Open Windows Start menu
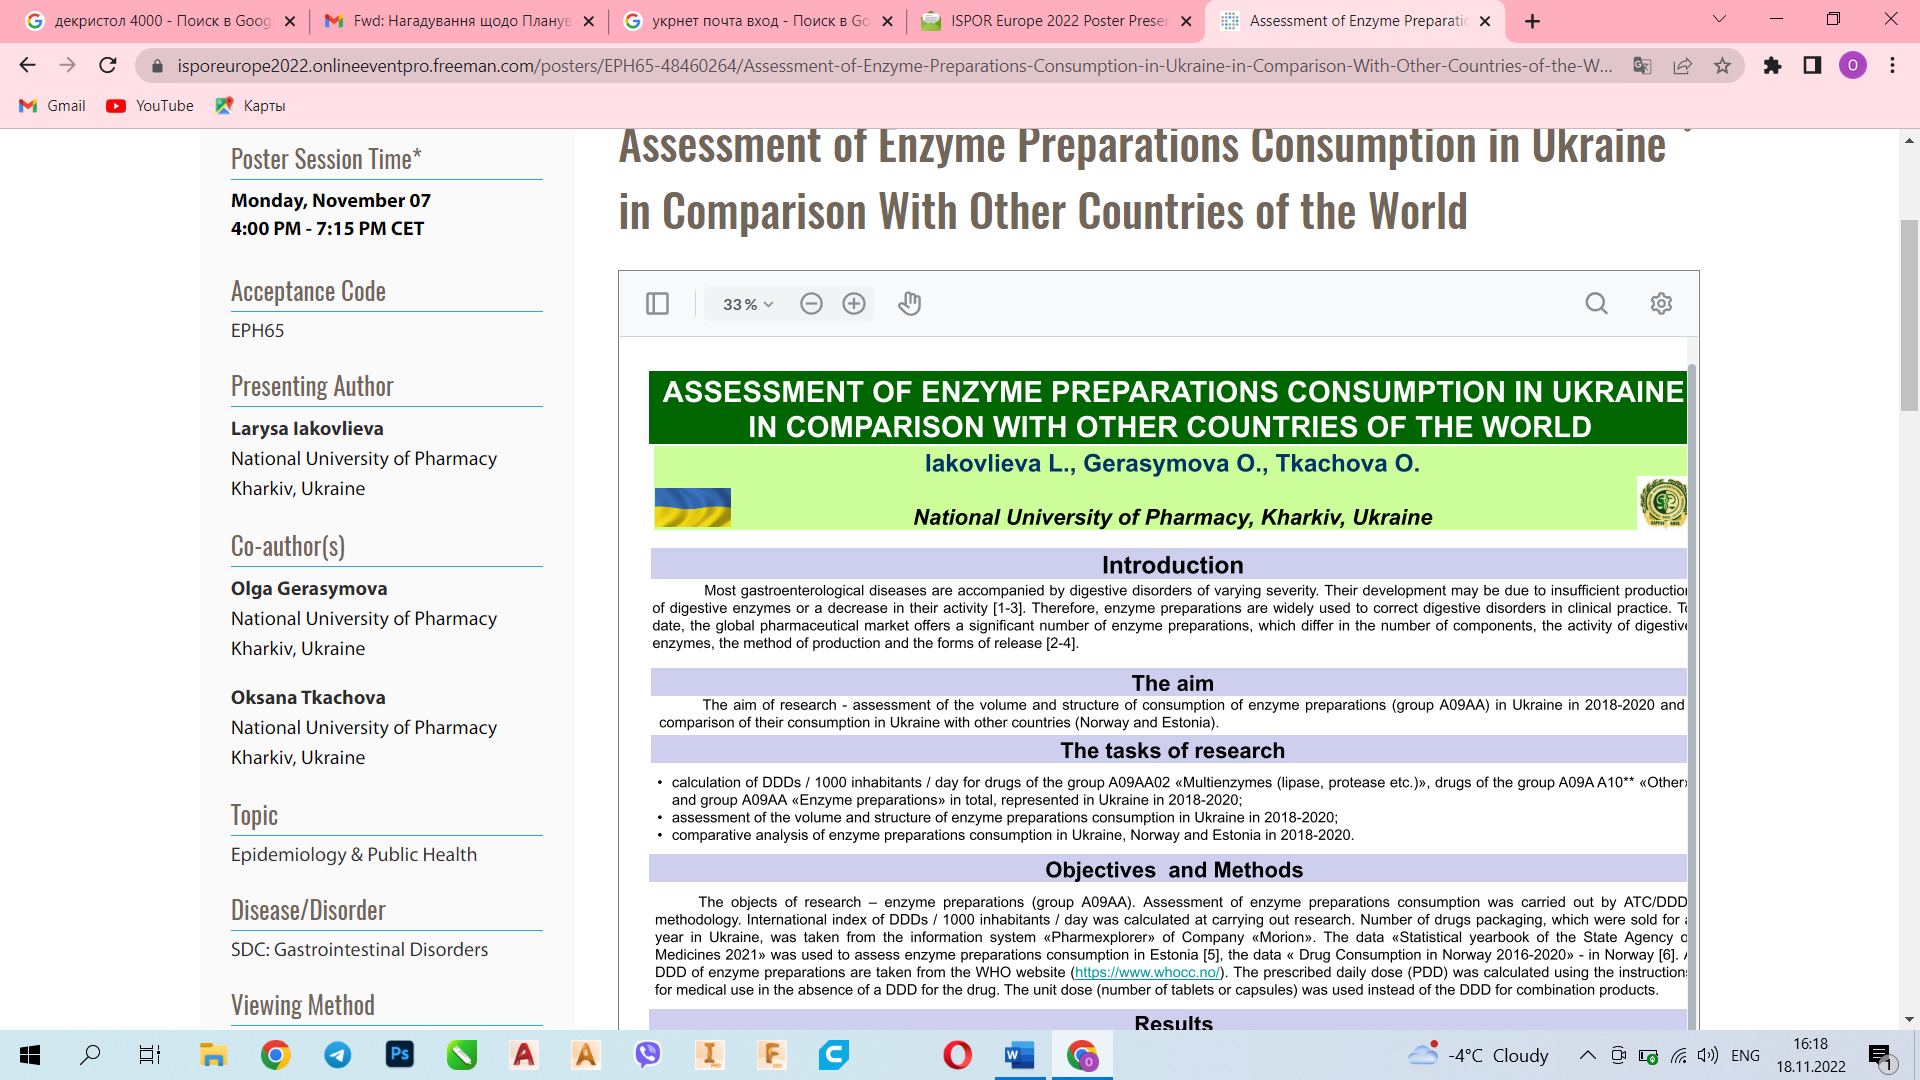 click(x=30, y=1055)
